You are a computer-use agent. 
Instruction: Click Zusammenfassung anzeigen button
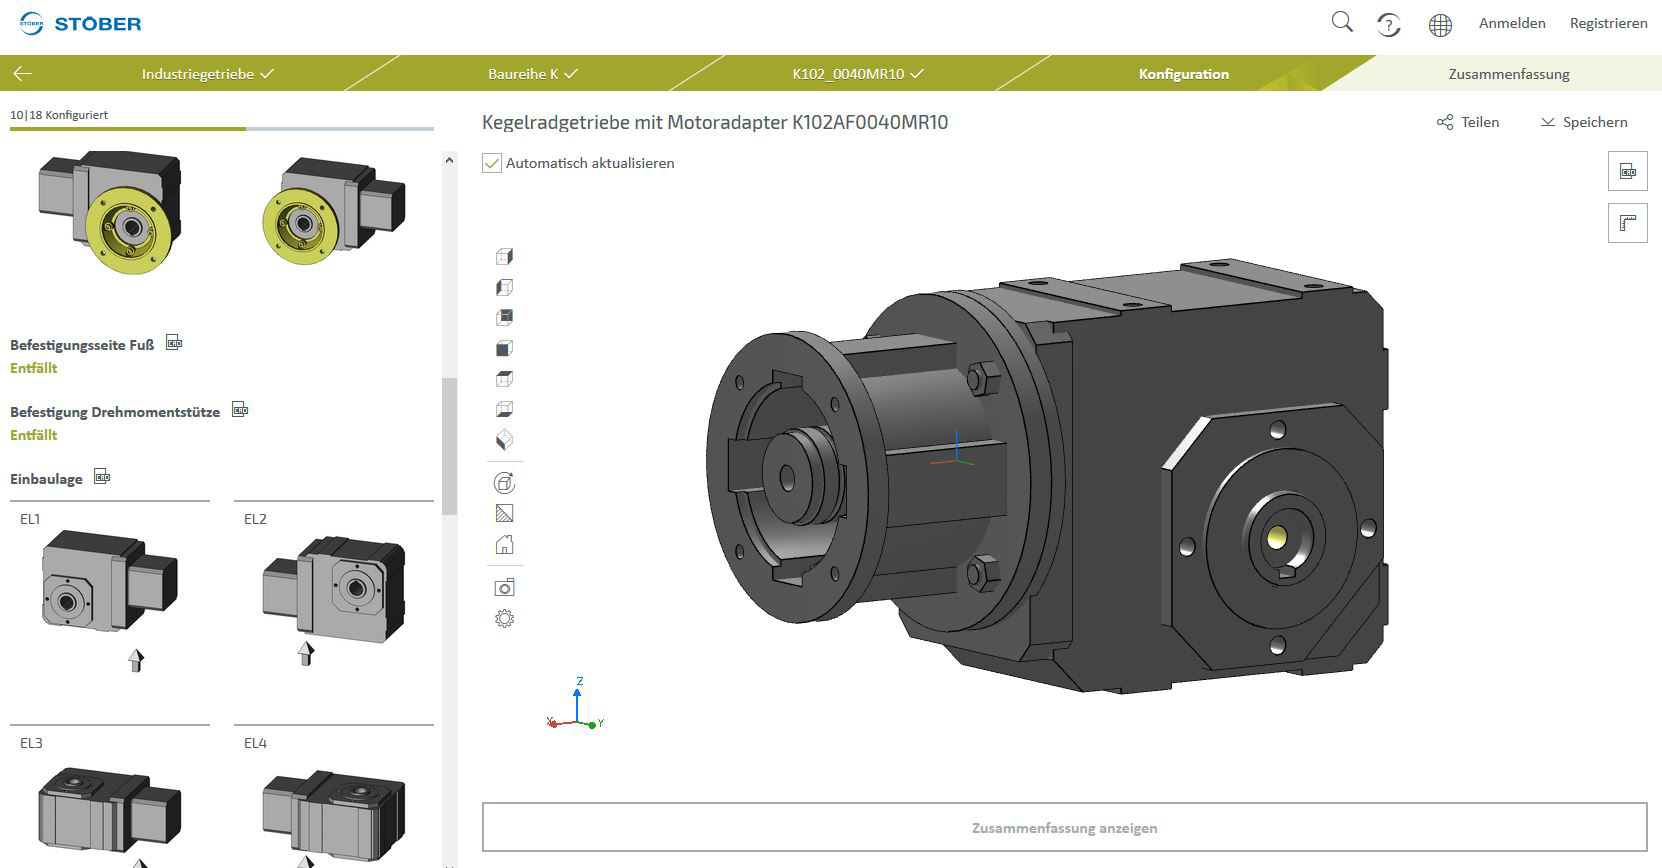coord(1064,828)
